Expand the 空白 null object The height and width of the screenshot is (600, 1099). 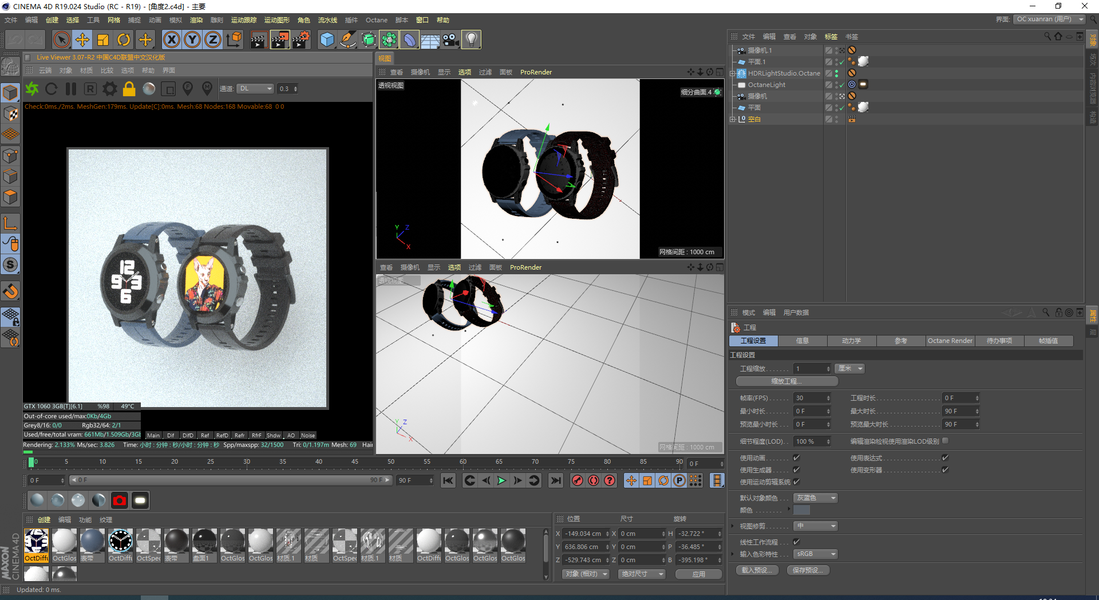point(732,119)
